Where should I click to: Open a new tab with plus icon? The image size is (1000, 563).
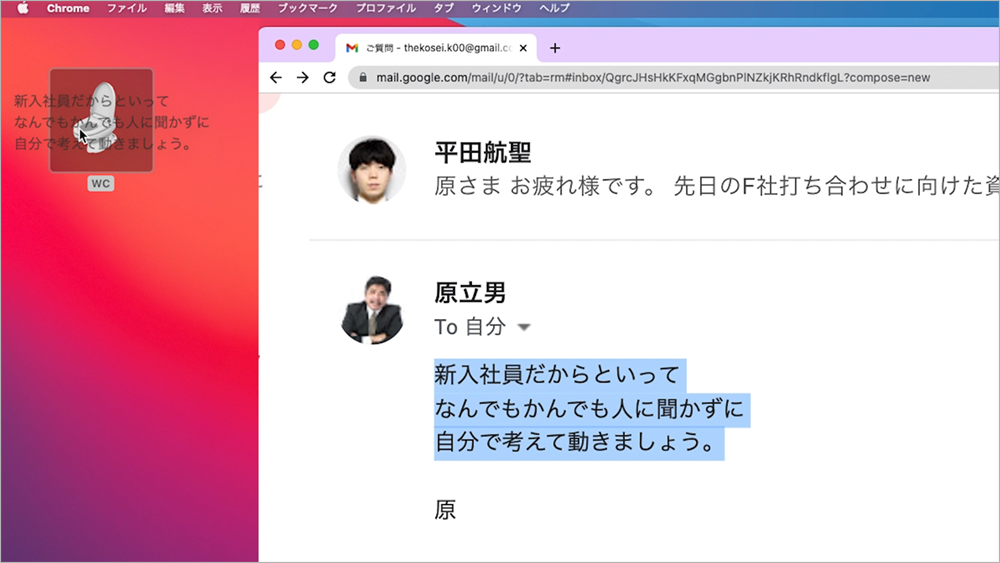coord(556,48)
